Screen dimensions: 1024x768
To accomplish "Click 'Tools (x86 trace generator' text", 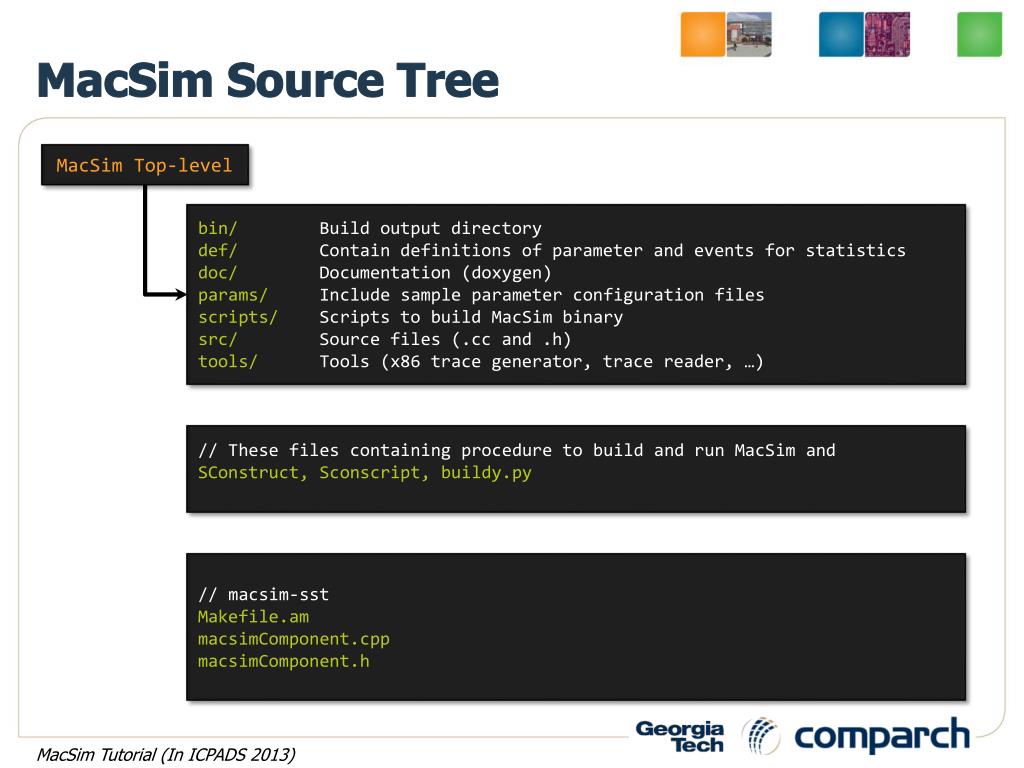I will pos(541,362).
